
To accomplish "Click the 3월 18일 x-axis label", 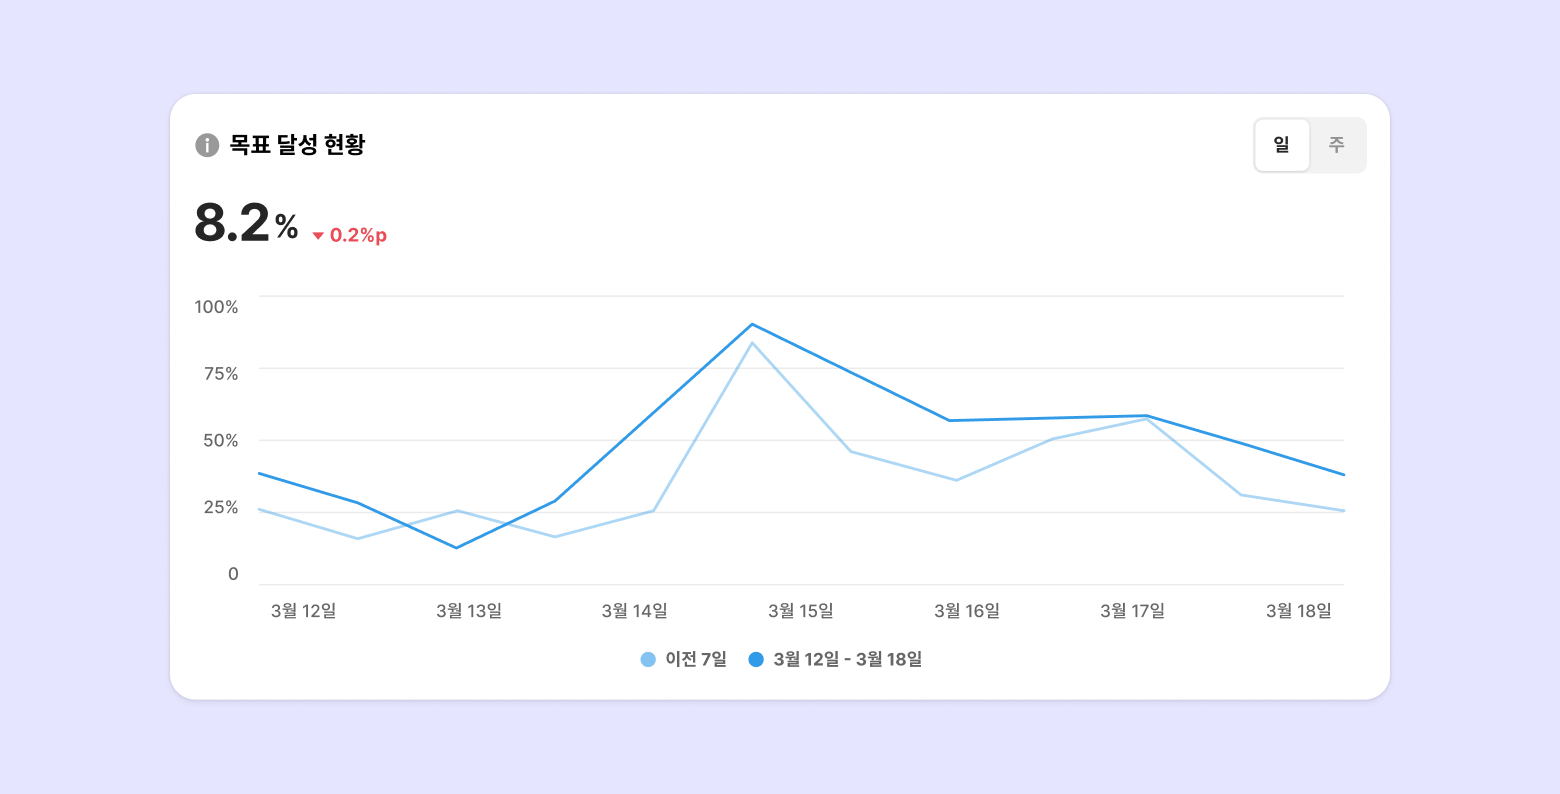I will pos(1299,611).
